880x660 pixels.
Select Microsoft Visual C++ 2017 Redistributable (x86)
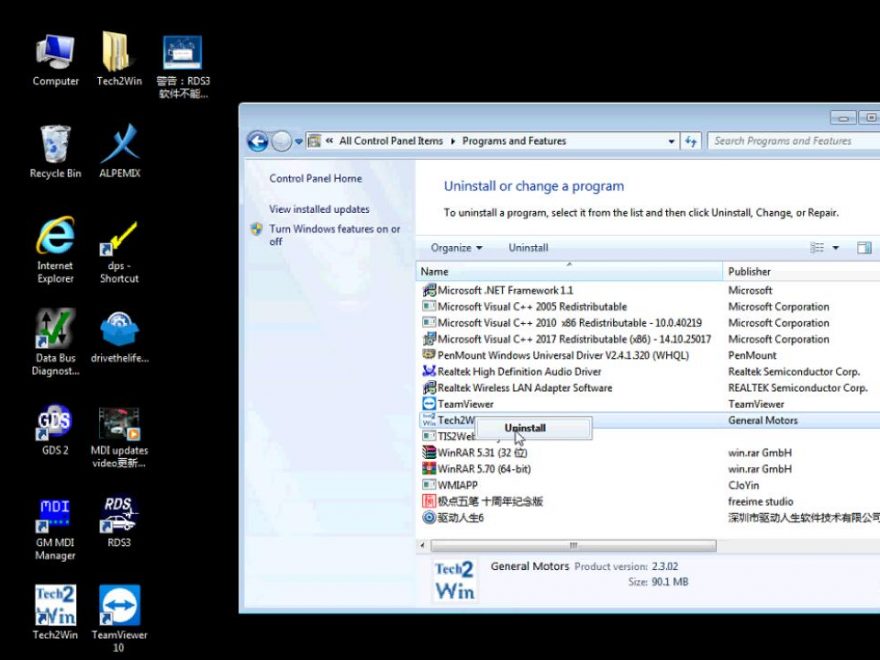[x=574, y=340]
